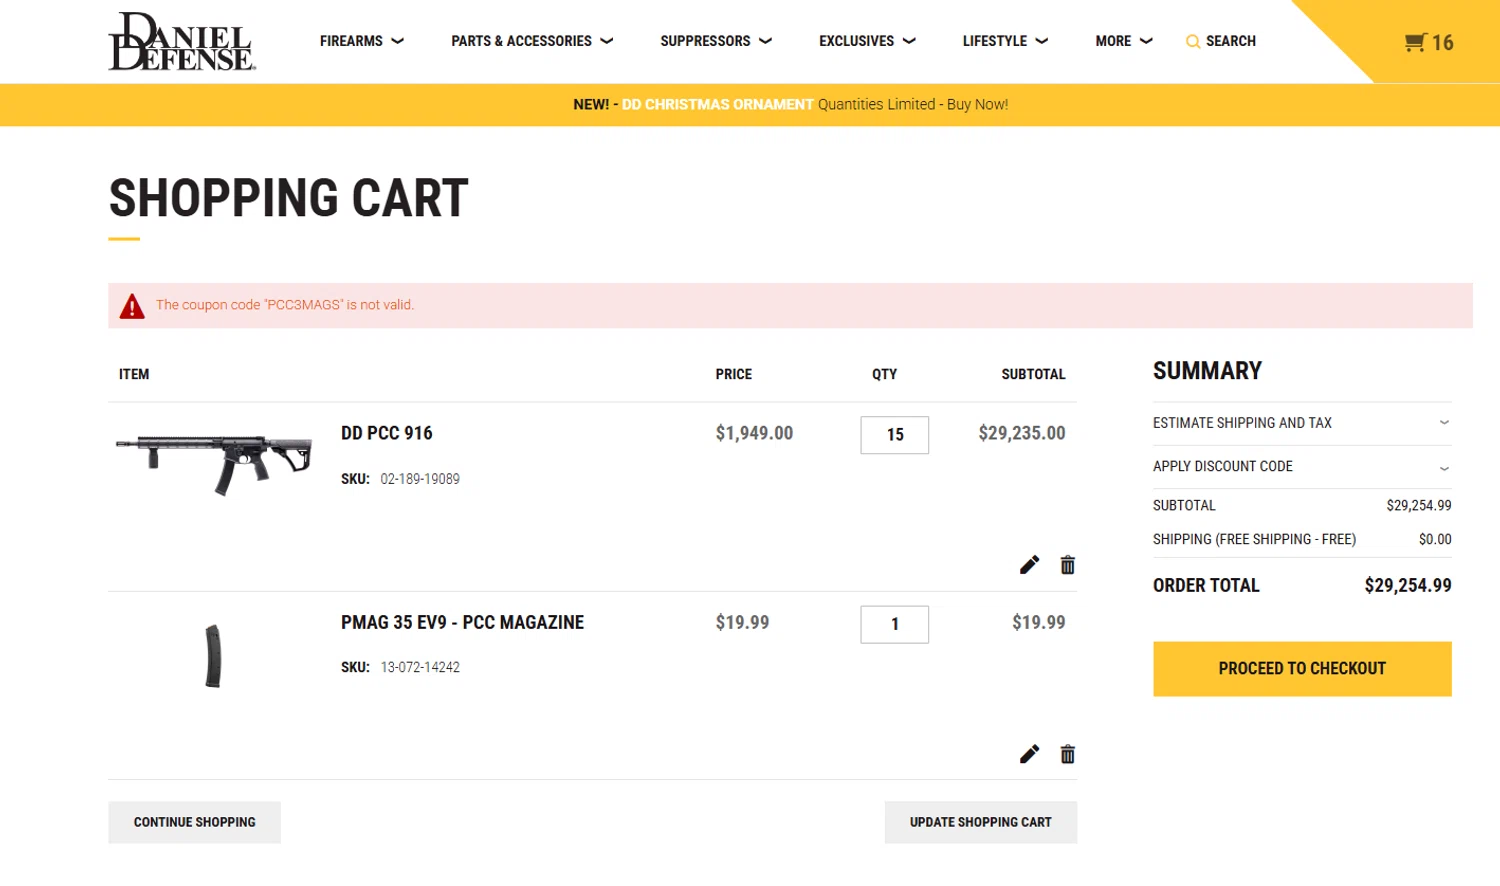
Task: Open the Exclusives menu
Action: (x=866, y=41)
